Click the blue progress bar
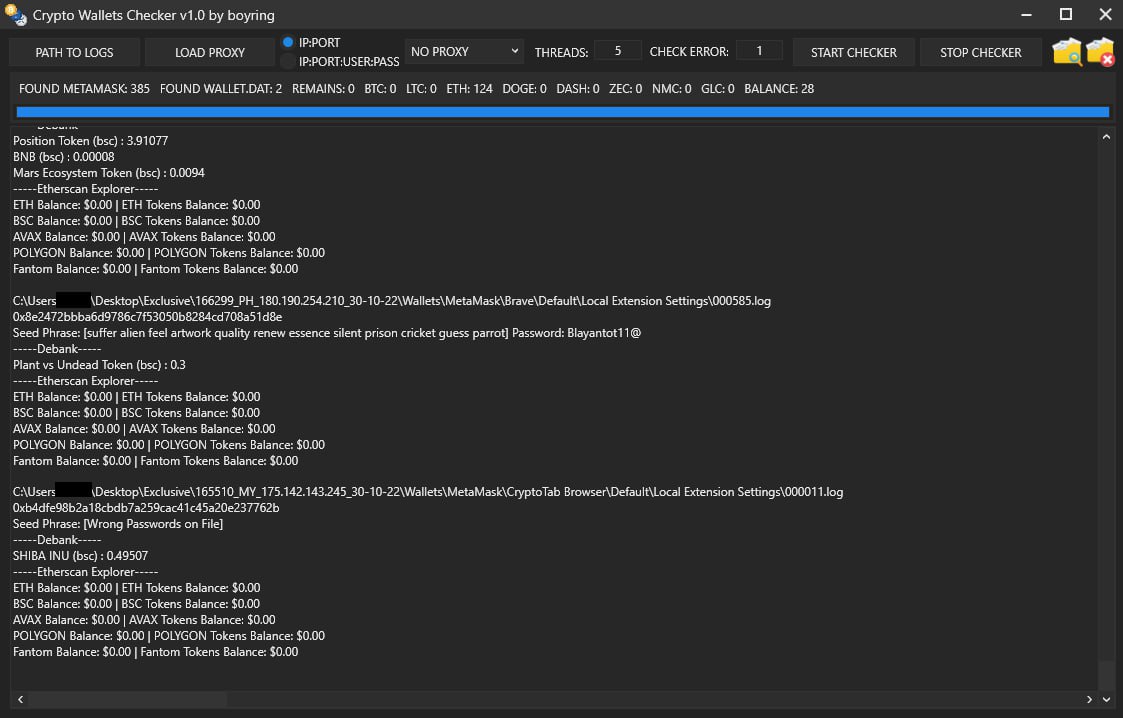 point(560,112)
